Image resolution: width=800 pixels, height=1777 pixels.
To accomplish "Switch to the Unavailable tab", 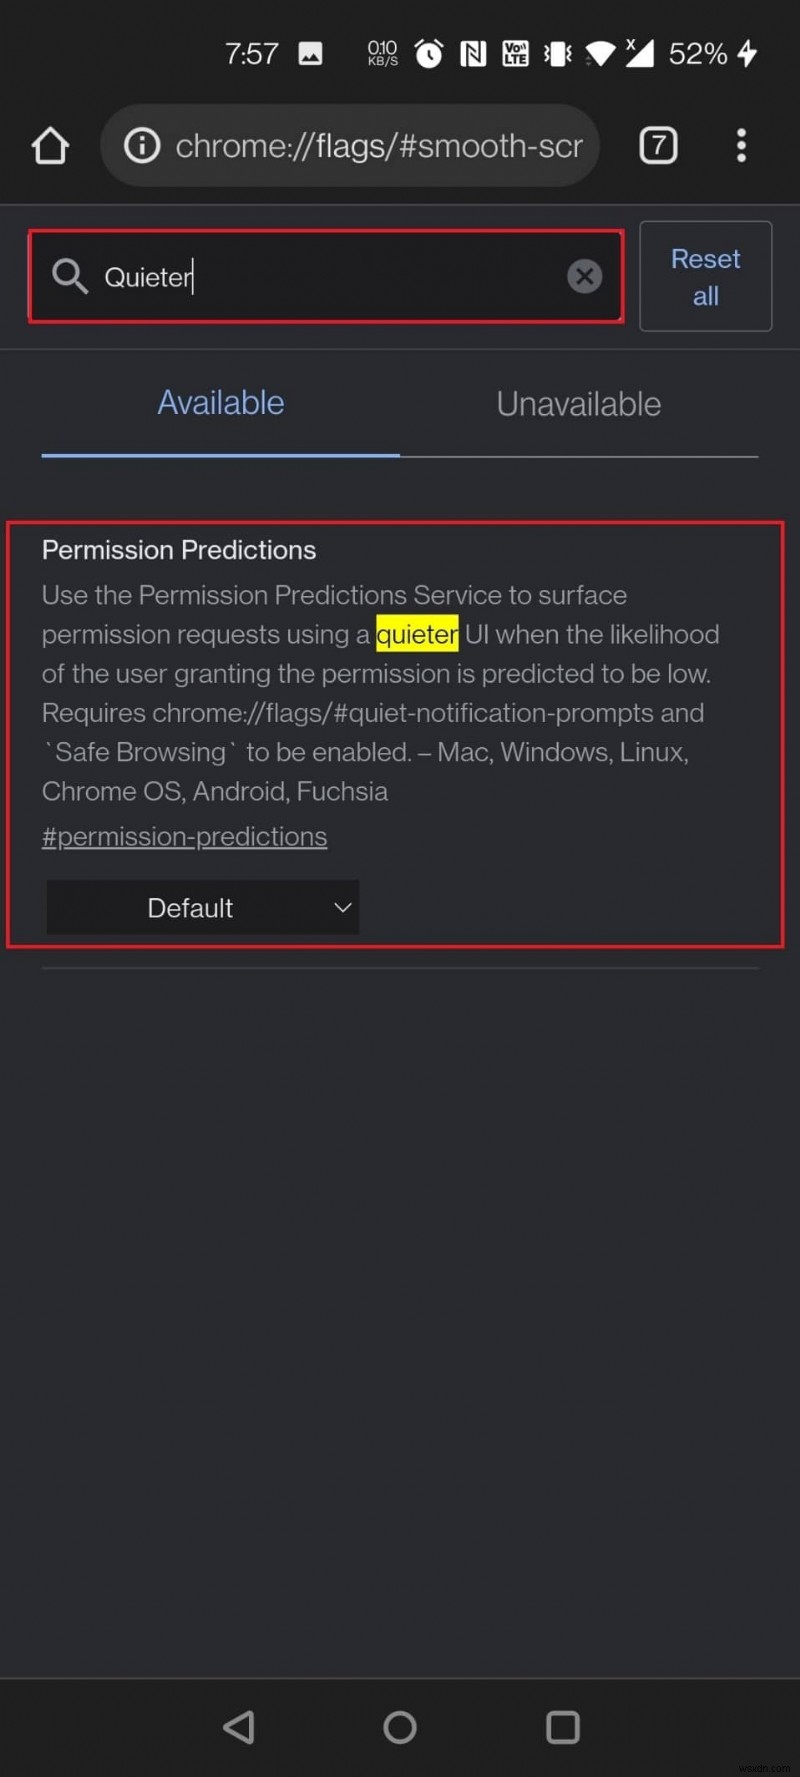I will pos(579,405).
